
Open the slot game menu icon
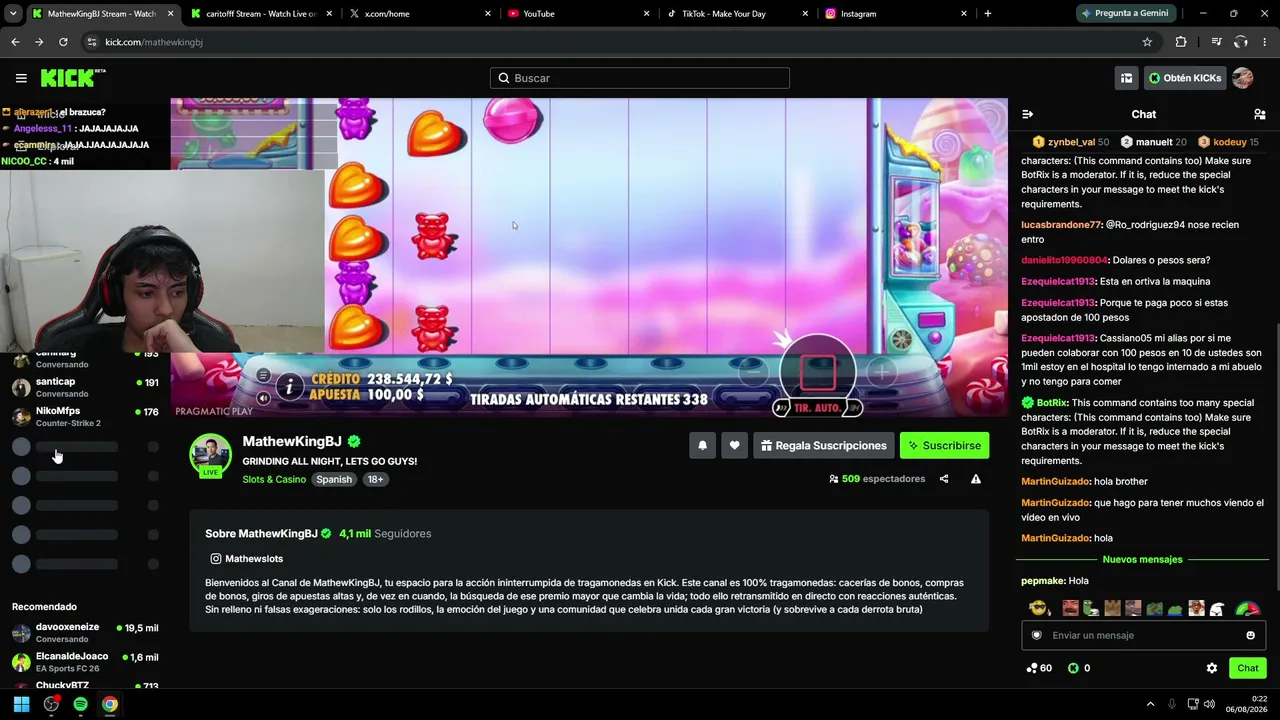[x=263, y=376]
